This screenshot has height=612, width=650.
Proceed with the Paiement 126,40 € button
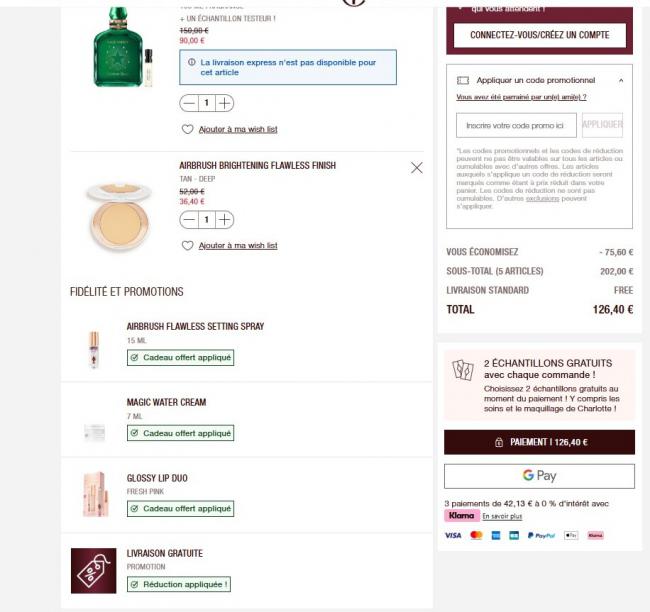point(539,442)
